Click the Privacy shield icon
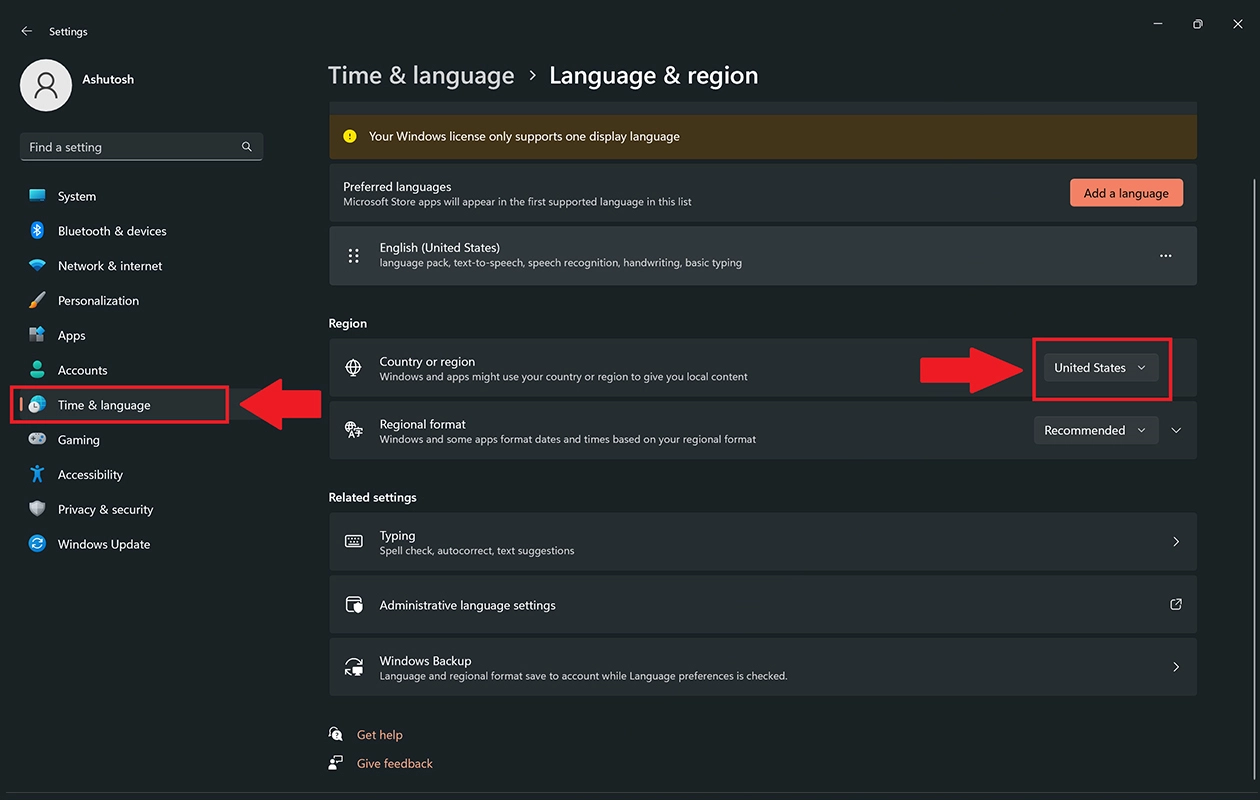Image resolution: width=1260 pixels, height=800 pixels. tap(37, 509)
